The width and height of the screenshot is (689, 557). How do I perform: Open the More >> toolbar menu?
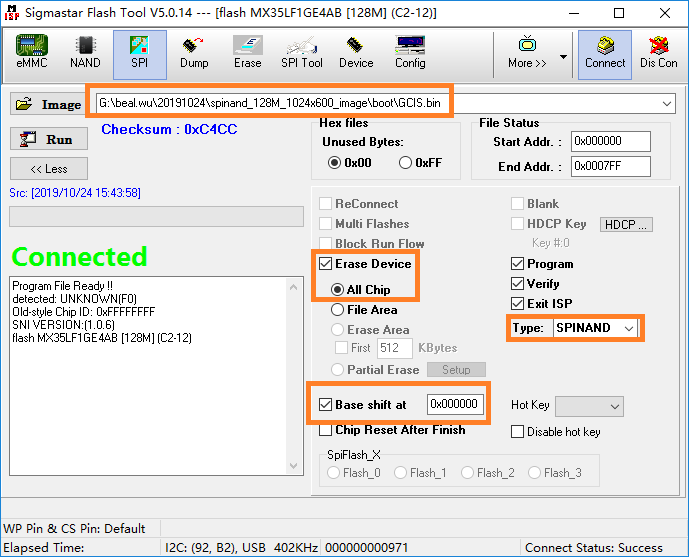(x=527, y=53)
